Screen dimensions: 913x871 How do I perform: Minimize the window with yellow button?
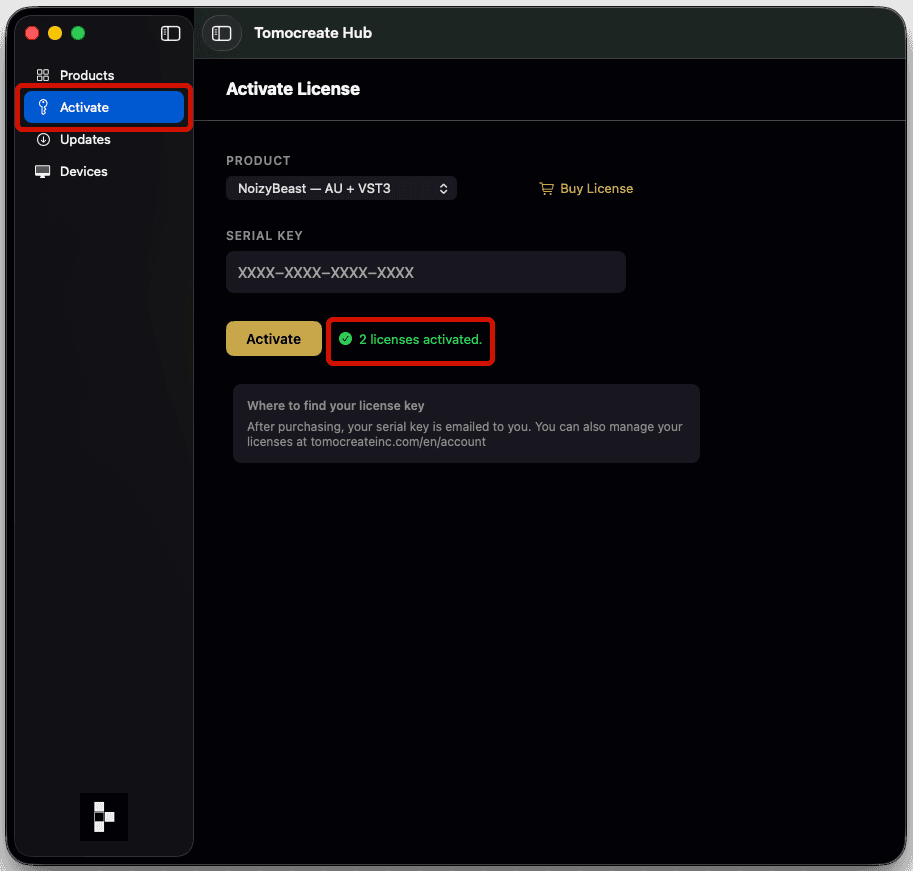(55, 33)
